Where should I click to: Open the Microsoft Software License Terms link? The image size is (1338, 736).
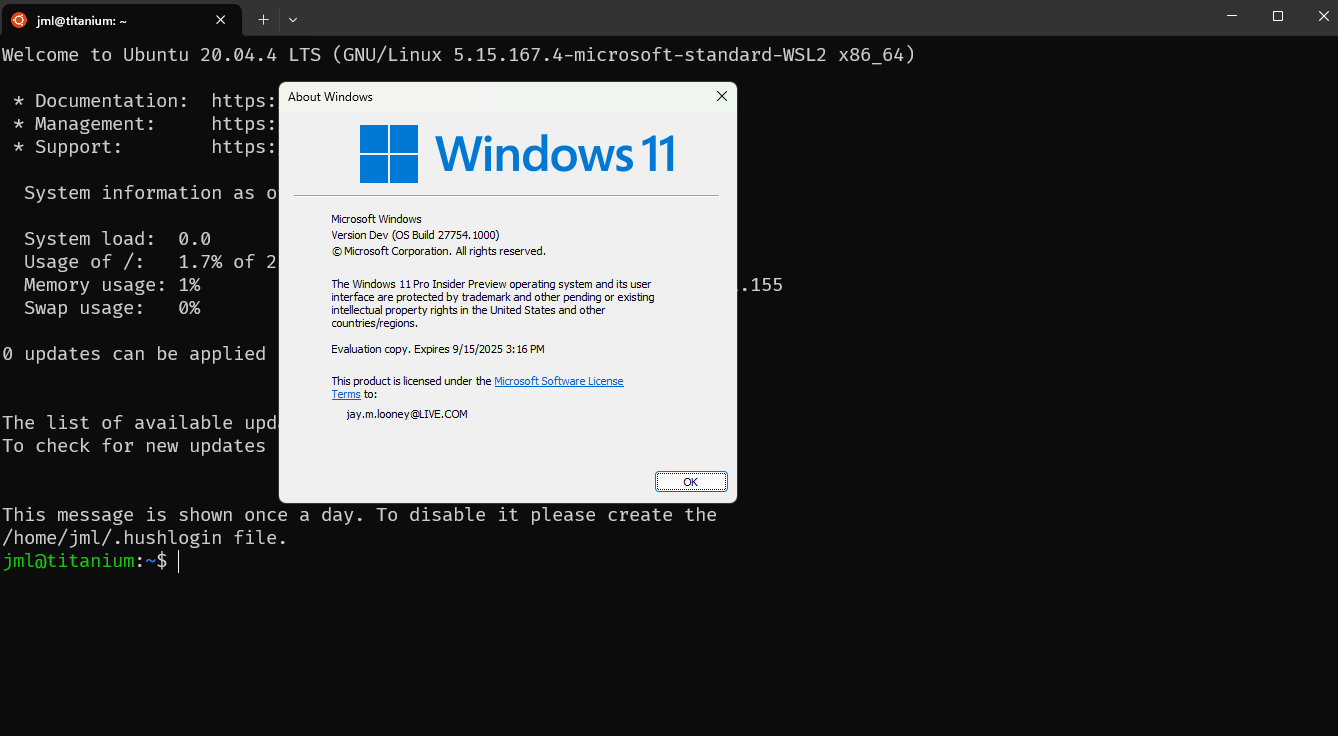pyautogui.click(x=559, y=381)
